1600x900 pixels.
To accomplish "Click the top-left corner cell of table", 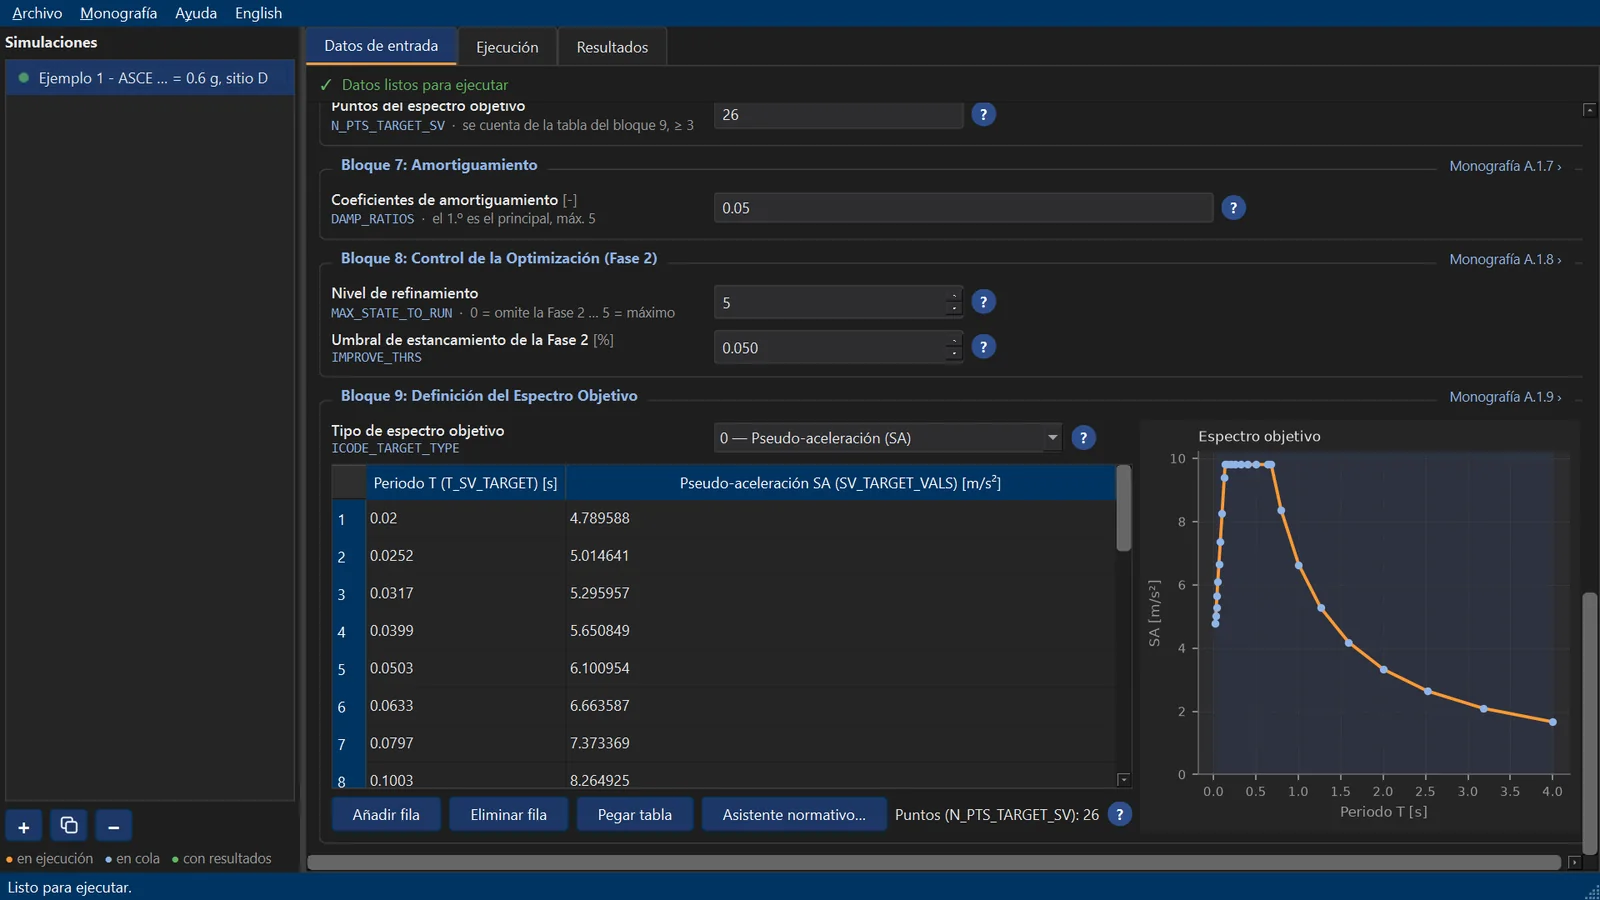I will 349,483.
